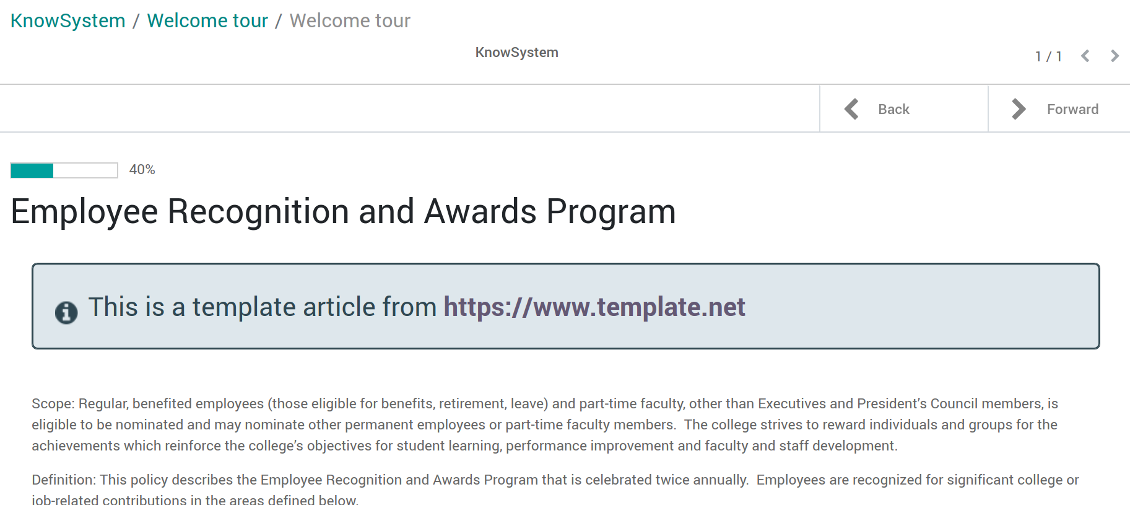1130x505 pixels.
Task: Click the 40% progress label
Action: tap(142, 170)
